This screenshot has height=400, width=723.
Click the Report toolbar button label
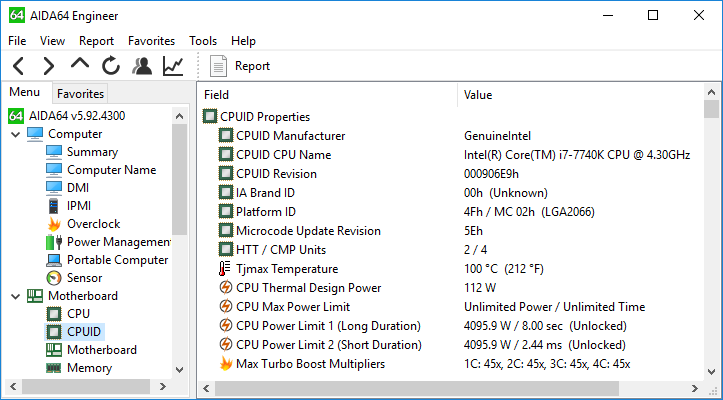tap(252, 66)
